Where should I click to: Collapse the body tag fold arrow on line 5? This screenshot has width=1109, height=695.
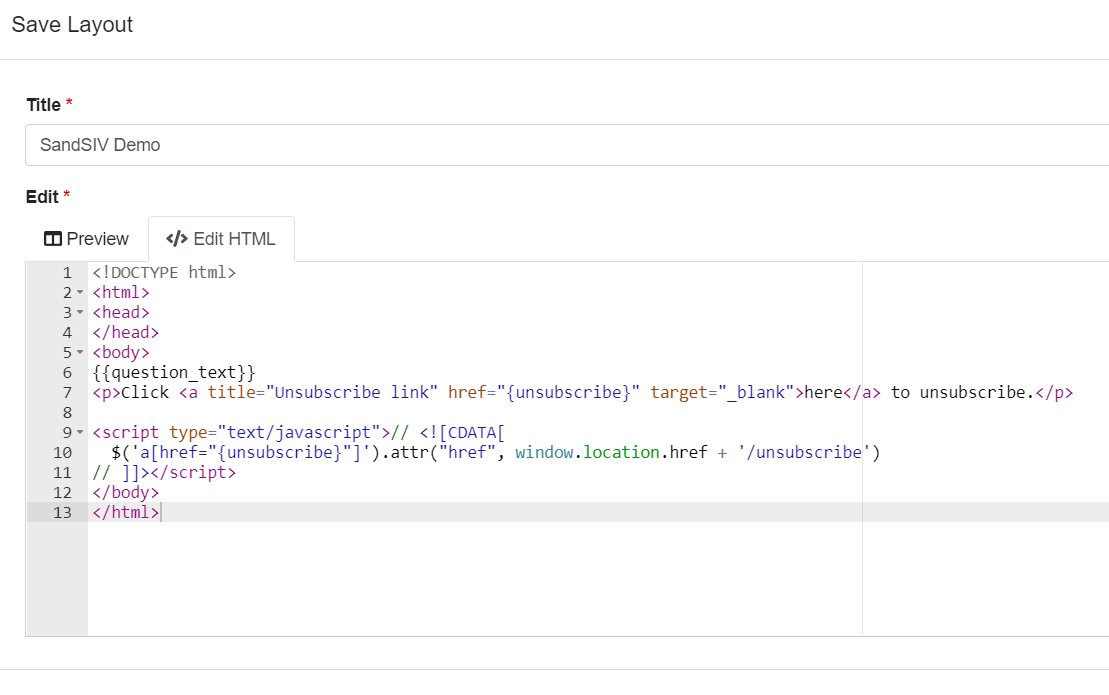click(80, 352)
